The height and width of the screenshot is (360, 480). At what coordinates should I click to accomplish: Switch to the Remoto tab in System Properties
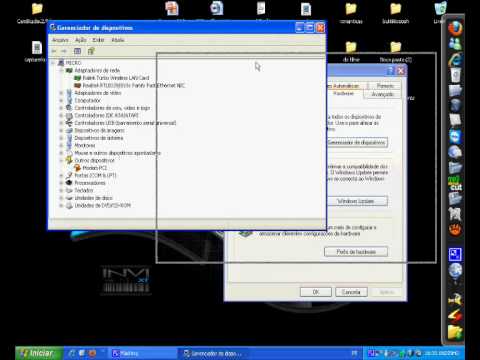pos(384,86)
